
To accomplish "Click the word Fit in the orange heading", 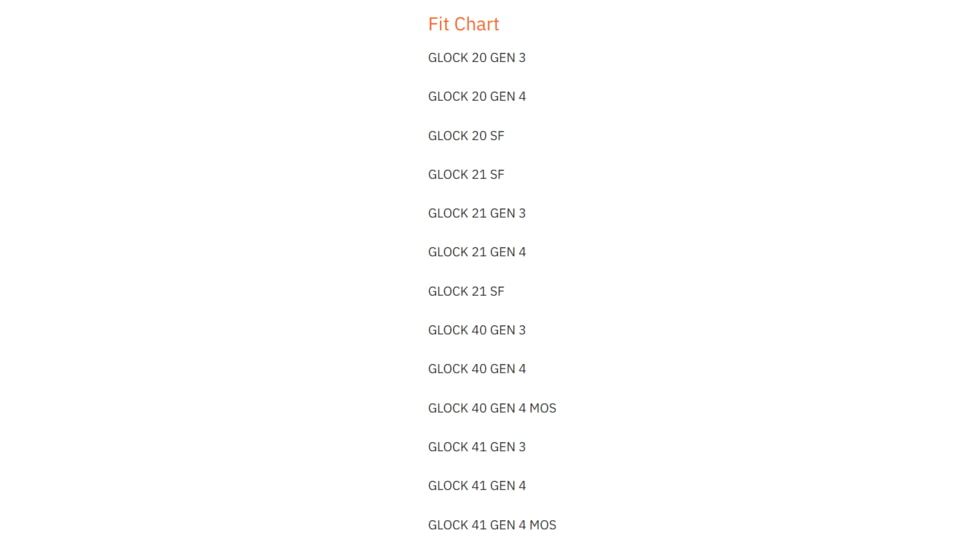I will [x=438, y=24].
